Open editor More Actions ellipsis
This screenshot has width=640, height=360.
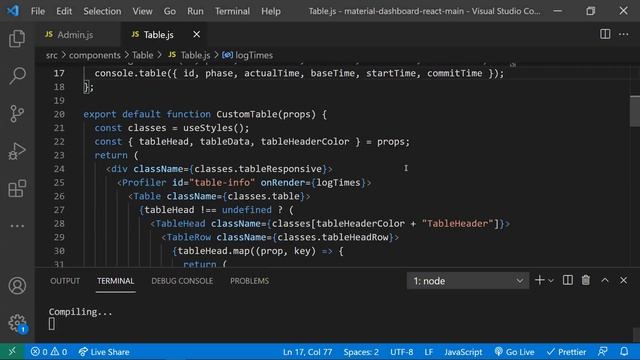point(624,34)
